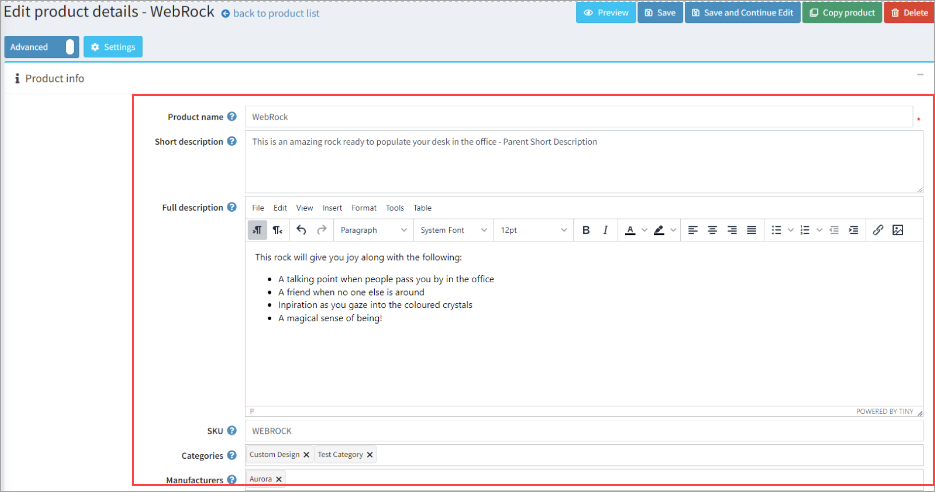This screenshot has height=492, width=935.
Task: Click the 'A magical sense of being!' bullet
Action: click(330, 318)
